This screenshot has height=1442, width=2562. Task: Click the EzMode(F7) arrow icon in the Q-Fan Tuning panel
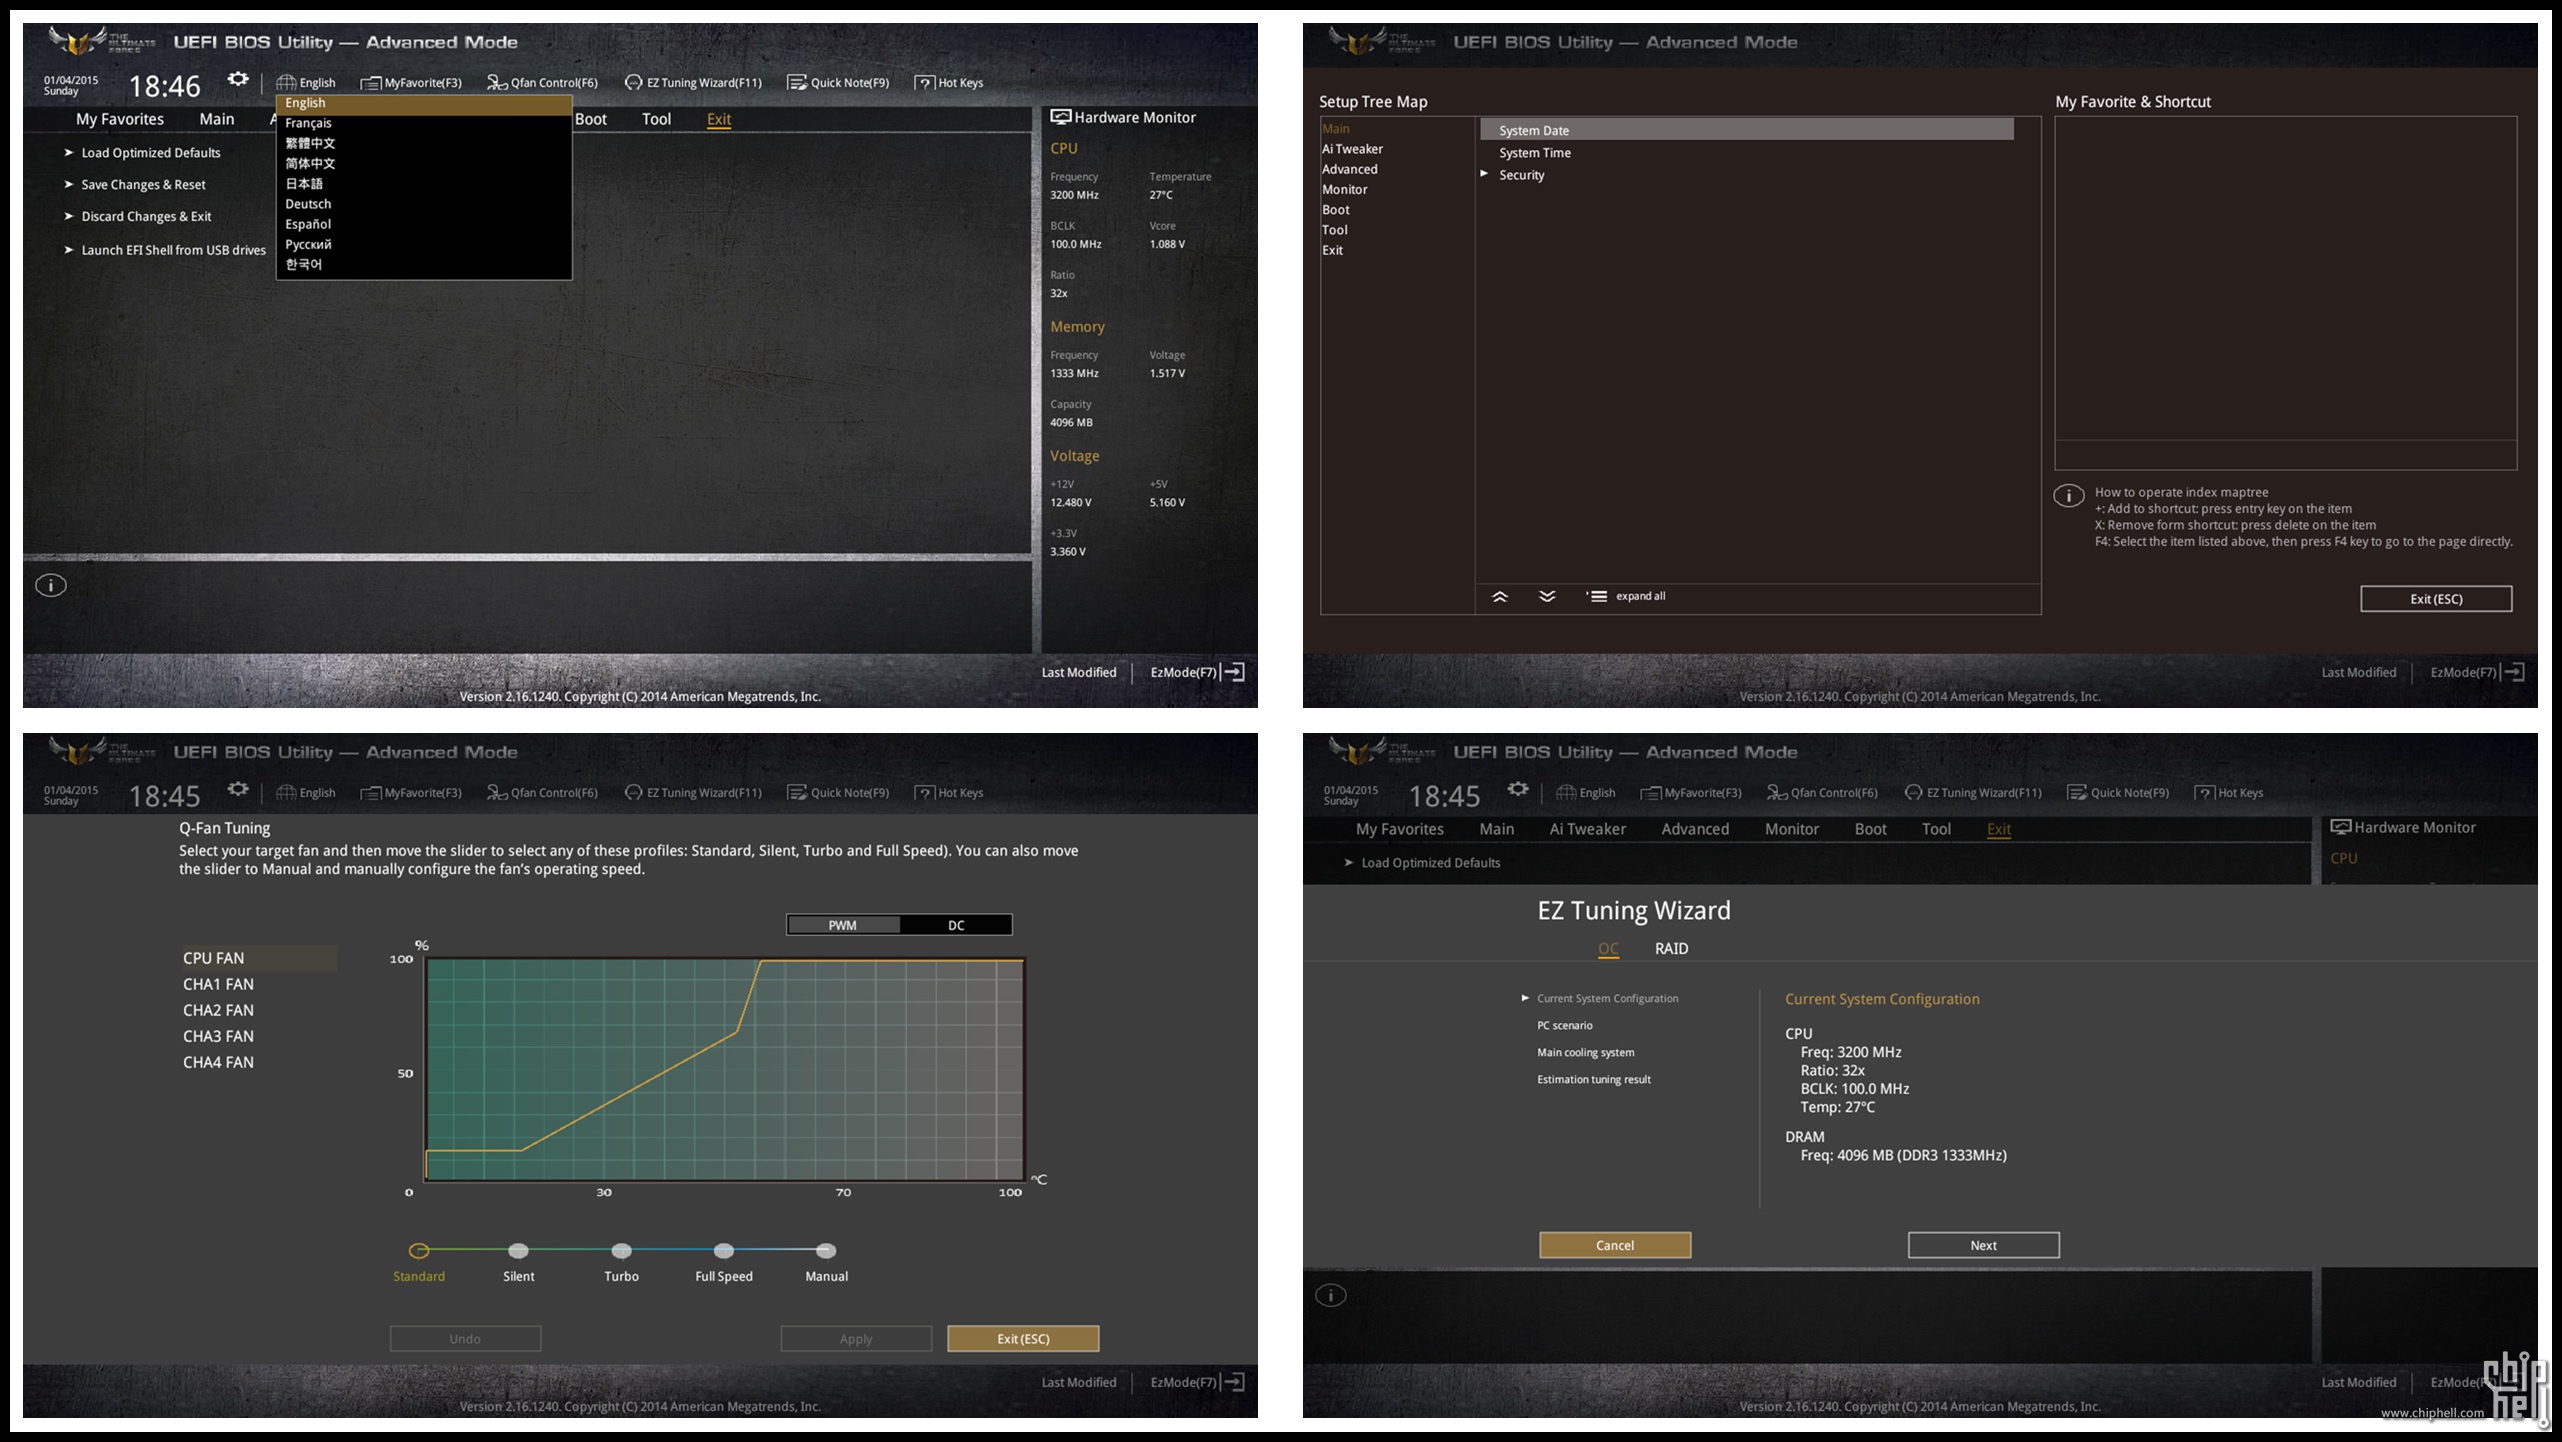click(x=1234, y=1382)
